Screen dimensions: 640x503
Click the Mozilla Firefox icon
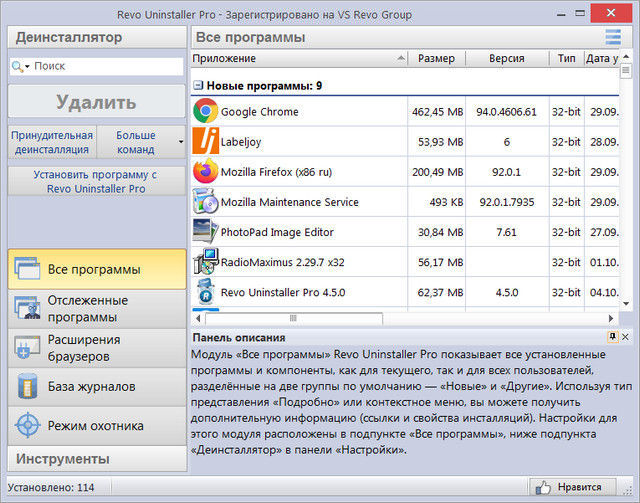[206, 171]
